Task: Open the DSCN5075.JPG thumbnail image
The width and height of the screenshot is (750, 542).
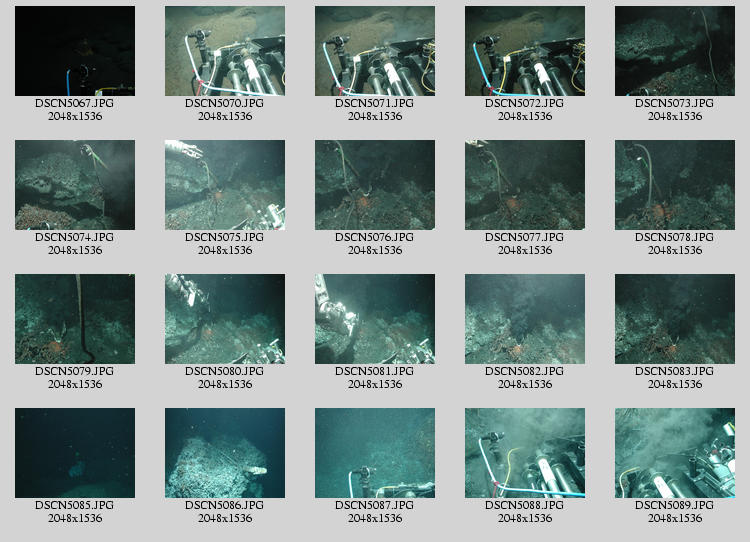Action: [x=225, y=185]
